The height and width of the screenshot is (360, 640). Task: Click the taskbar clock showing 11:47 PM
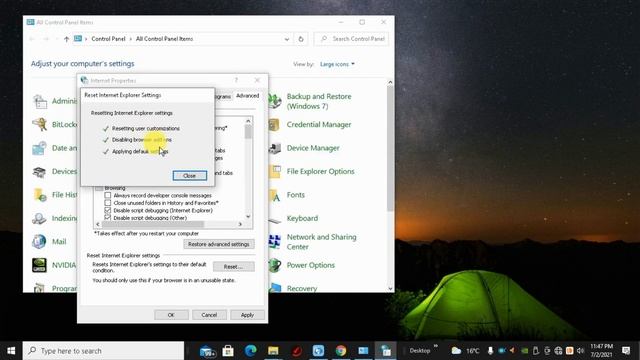tap(601, 350)
